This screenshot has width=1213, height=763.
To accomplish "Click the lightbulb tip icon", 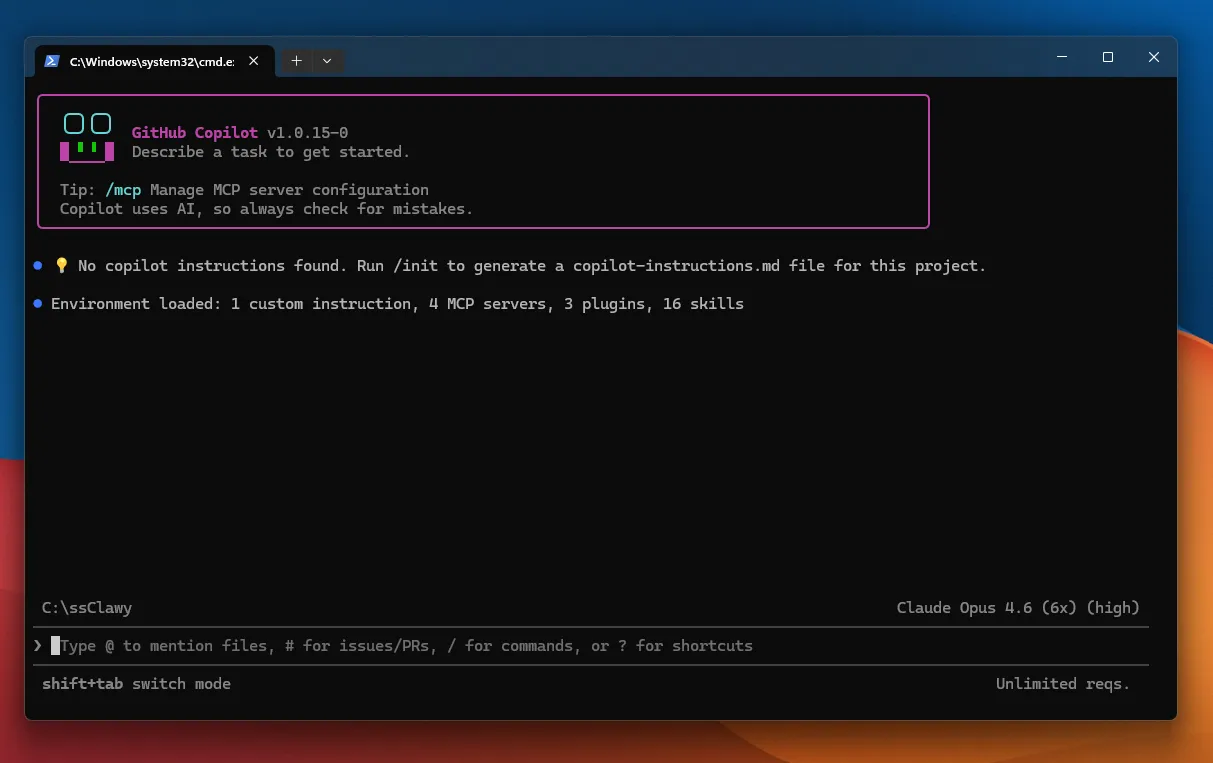I will coord(61,264).
